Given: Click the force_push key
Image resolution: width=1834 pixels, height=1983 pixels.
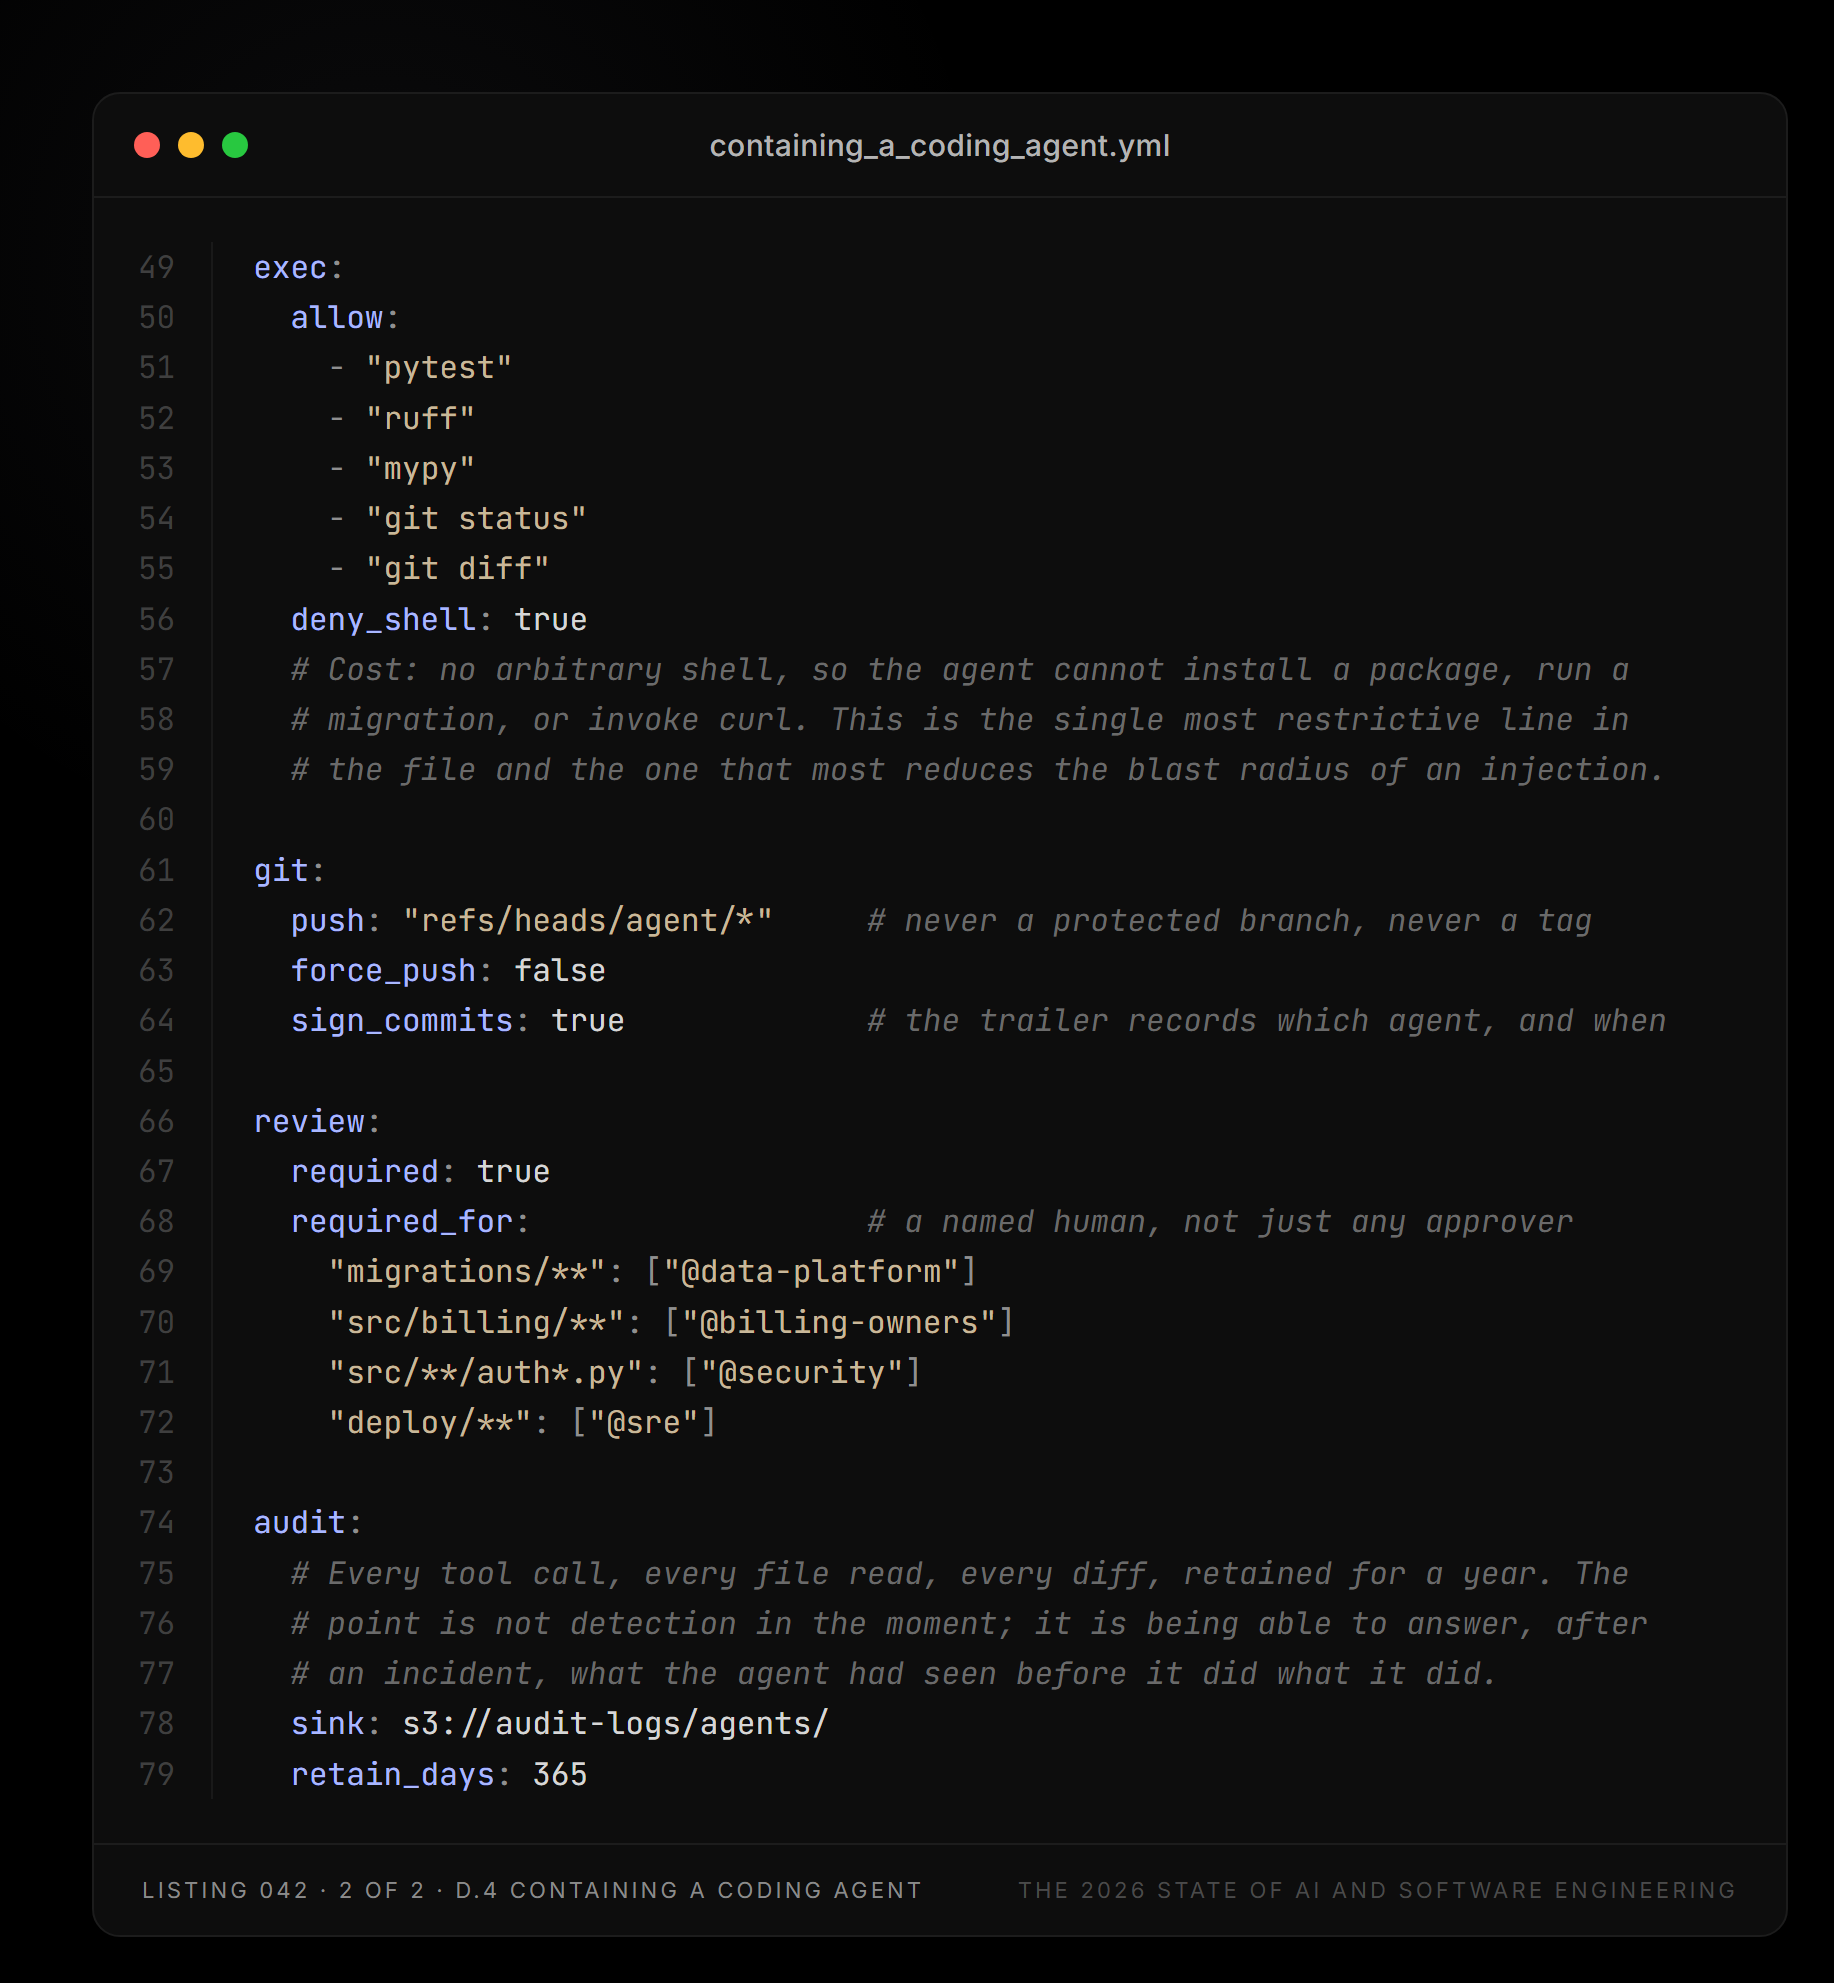Looking at the screenshot, I should 383,971.
